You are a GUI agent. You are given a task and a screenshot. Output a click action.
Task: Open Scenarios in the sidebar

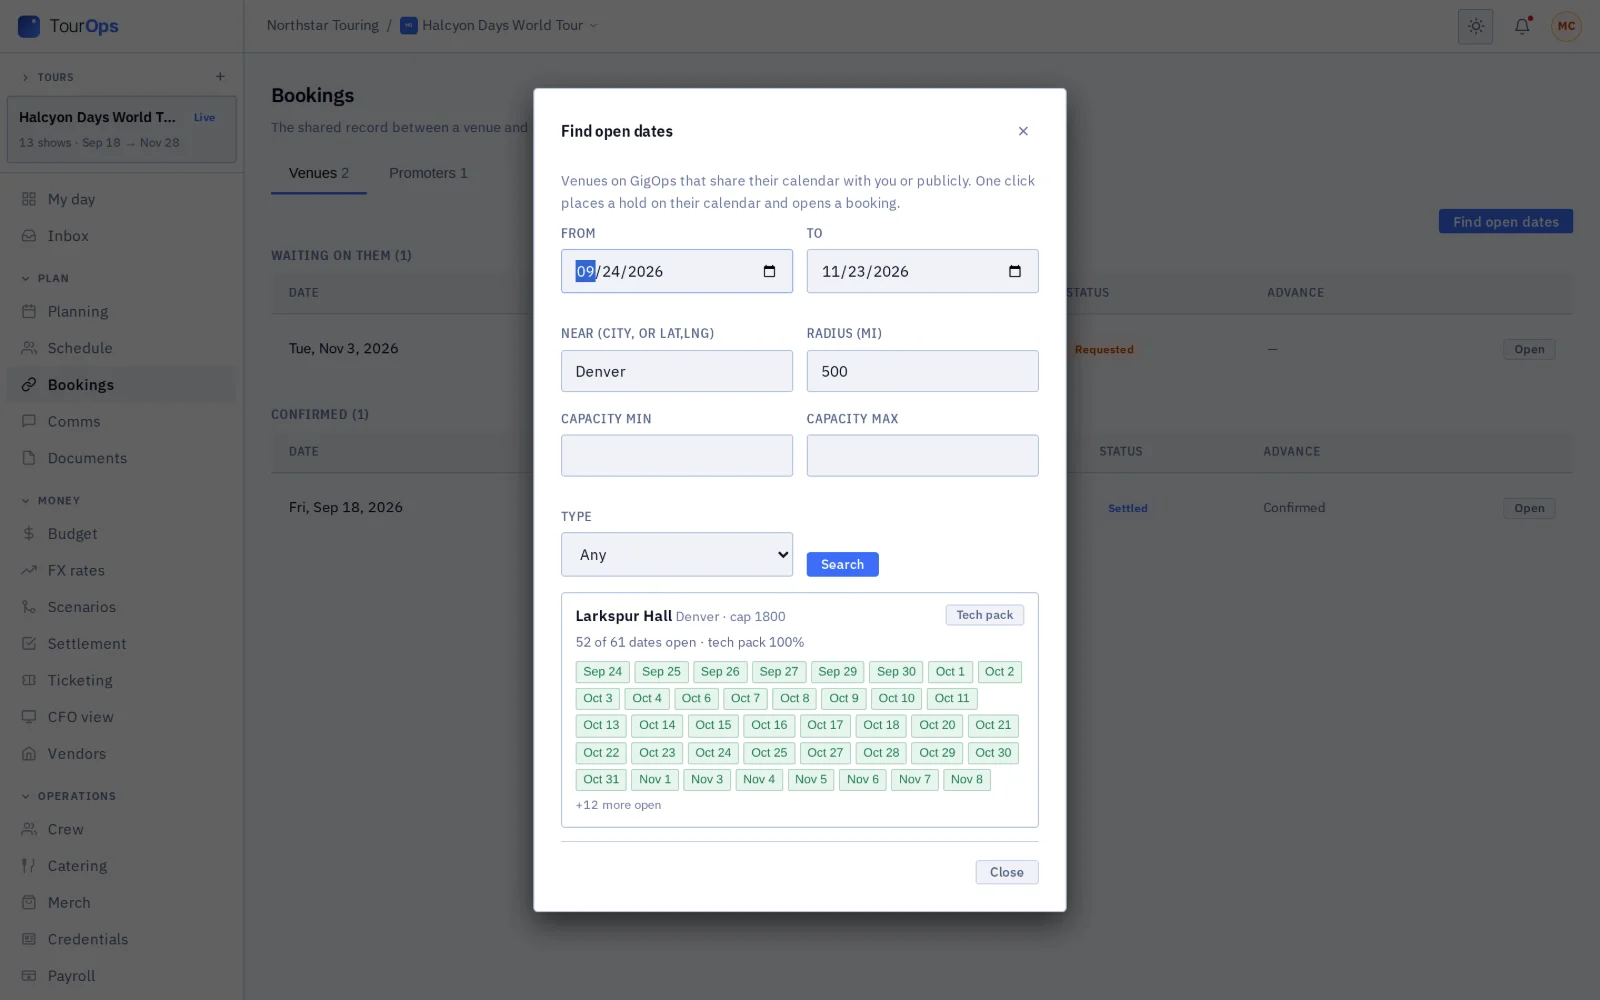click(121, 607)
